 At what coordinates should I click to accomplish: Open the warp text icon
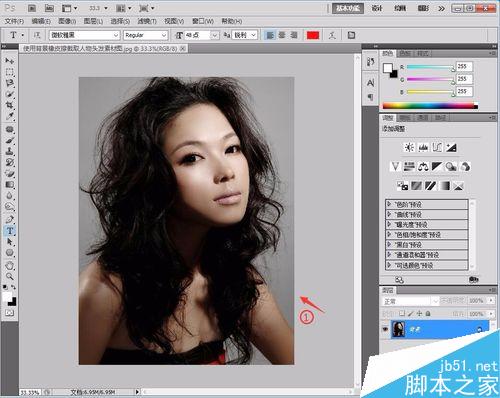coord(332,35)
